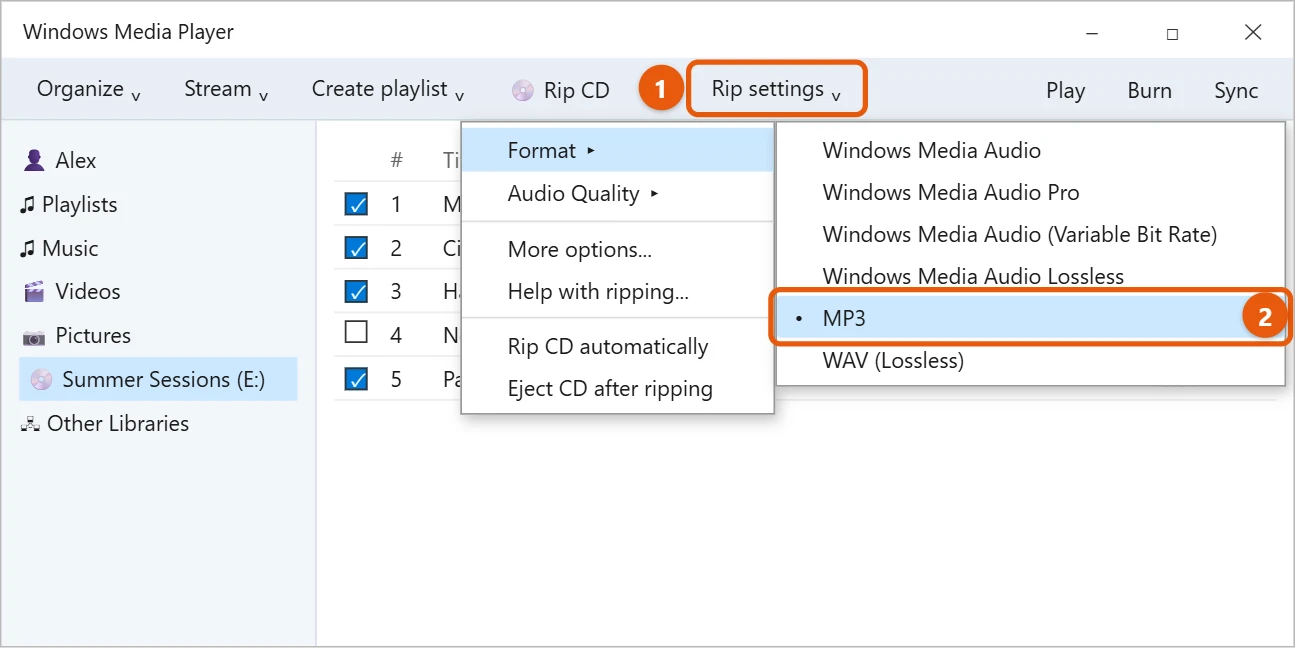1295x648 pixels.
Task: Select Summer Sessions (E:) disc
Action: click(x=158, y=379)
